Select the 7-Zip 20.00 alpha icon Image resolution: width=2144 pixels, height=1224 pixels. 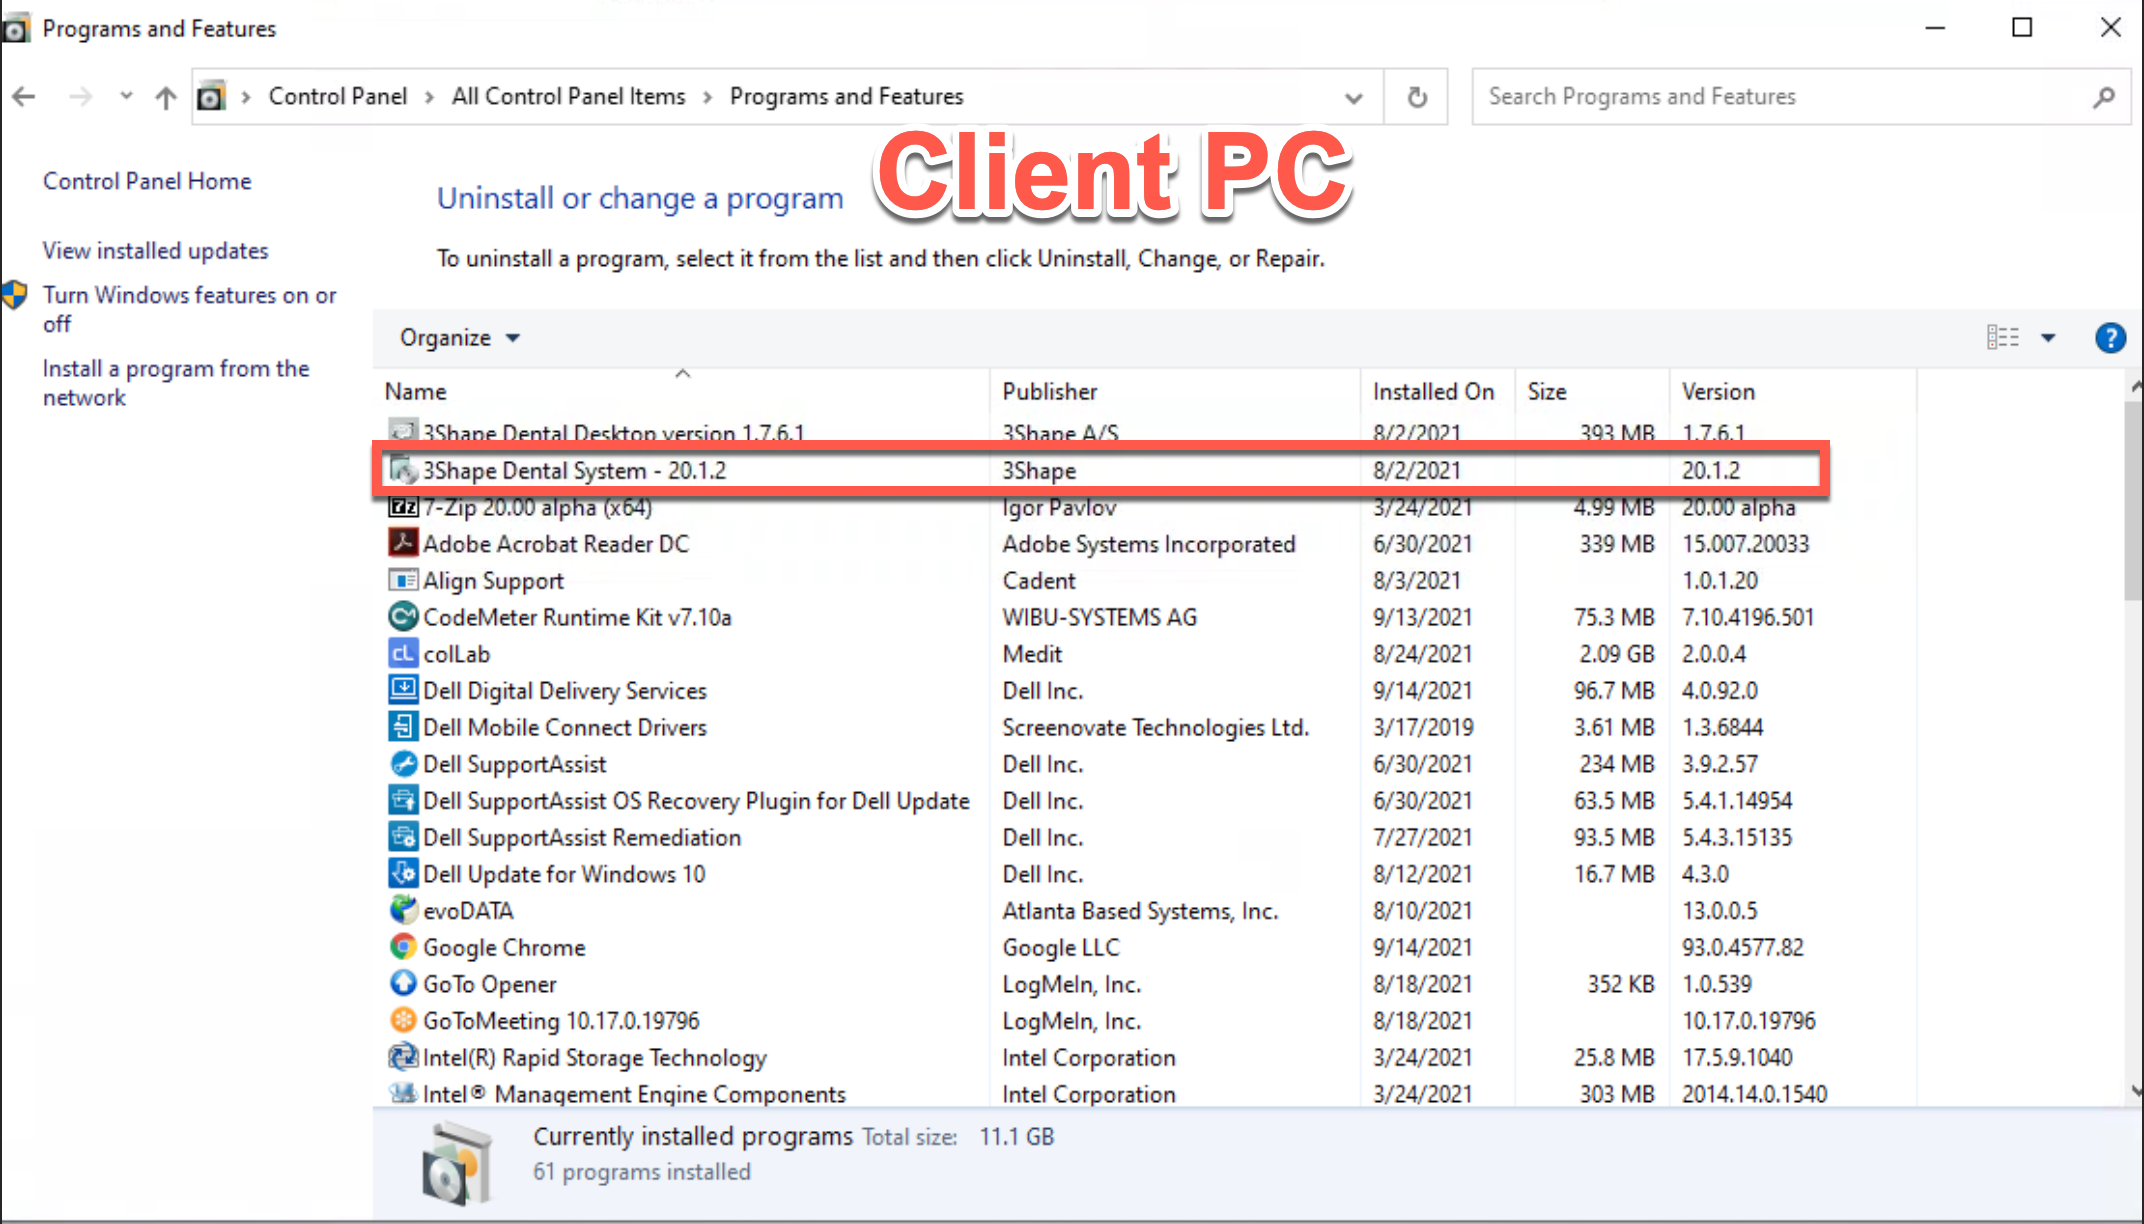[403, 507]
